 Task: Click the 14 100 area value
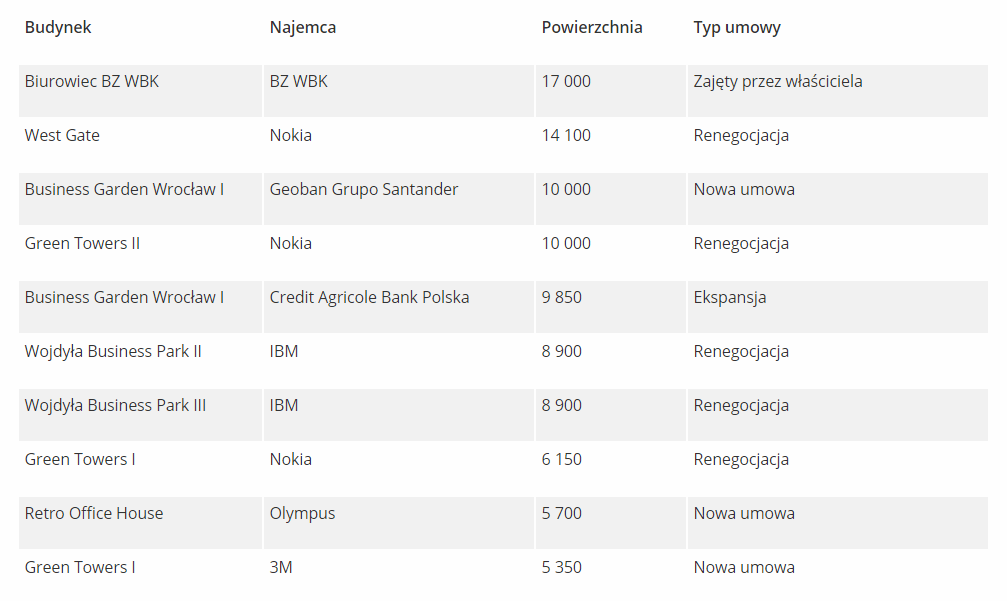(x=566, y=136)
